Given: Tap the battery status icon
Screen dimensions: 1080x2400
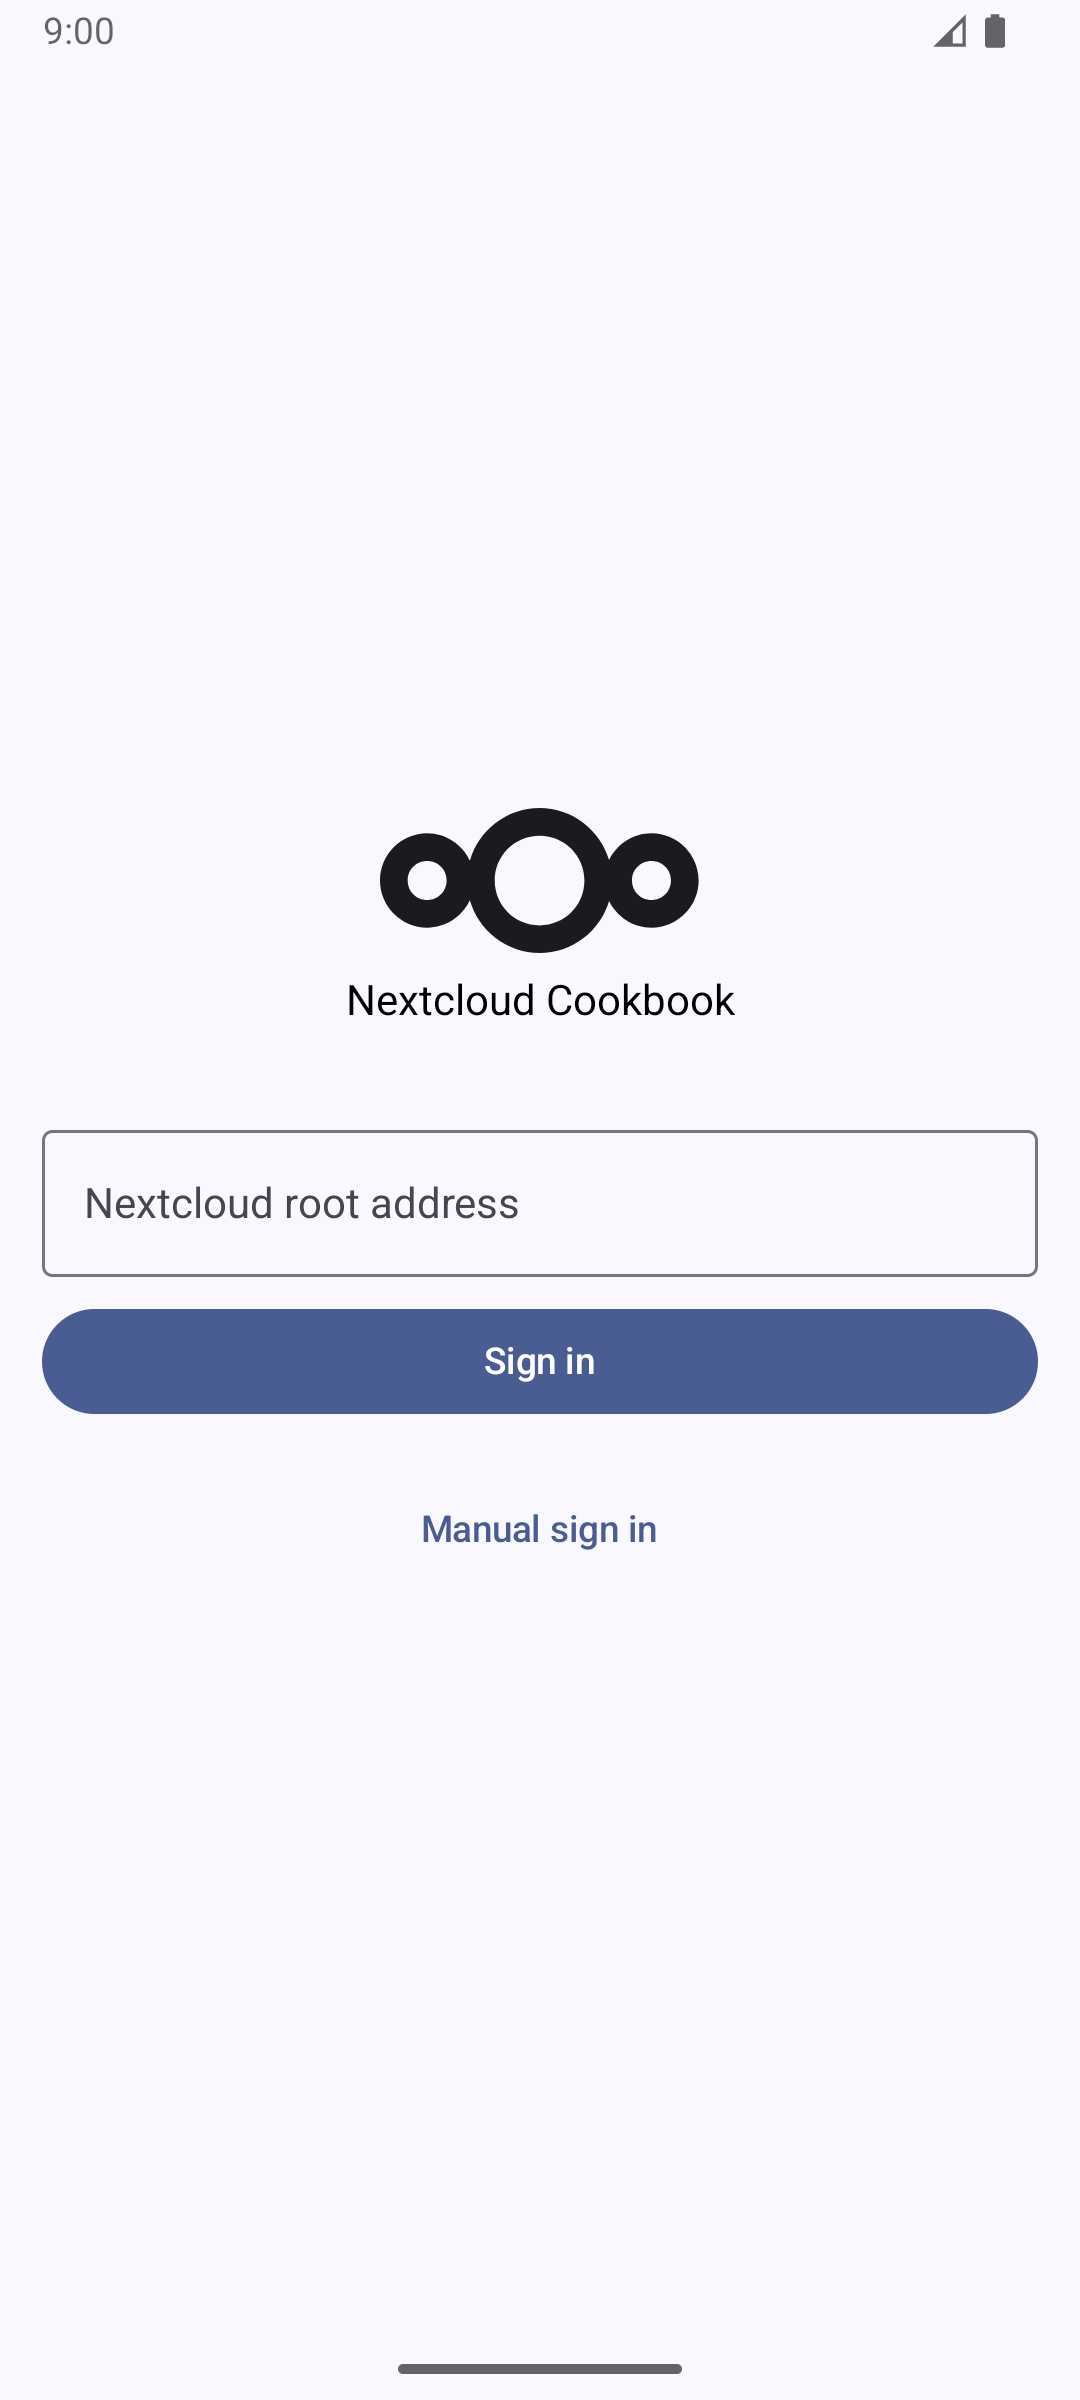Looking at the screenshot, I should click(x=995, y=31).
